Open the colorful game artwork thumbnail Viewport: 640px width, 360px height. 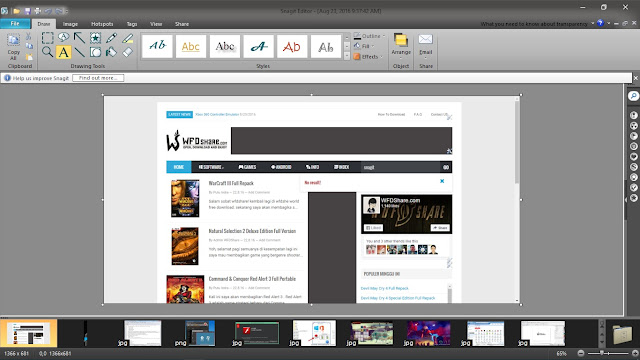[x=429, y=333]
